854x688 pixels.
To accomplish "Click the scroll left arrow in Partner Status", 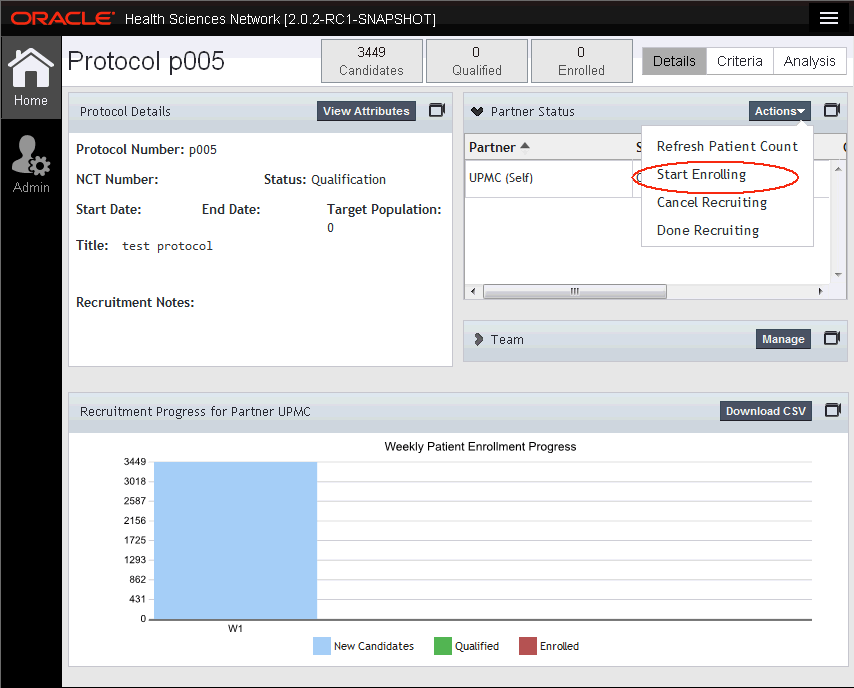I will point(473,291).
